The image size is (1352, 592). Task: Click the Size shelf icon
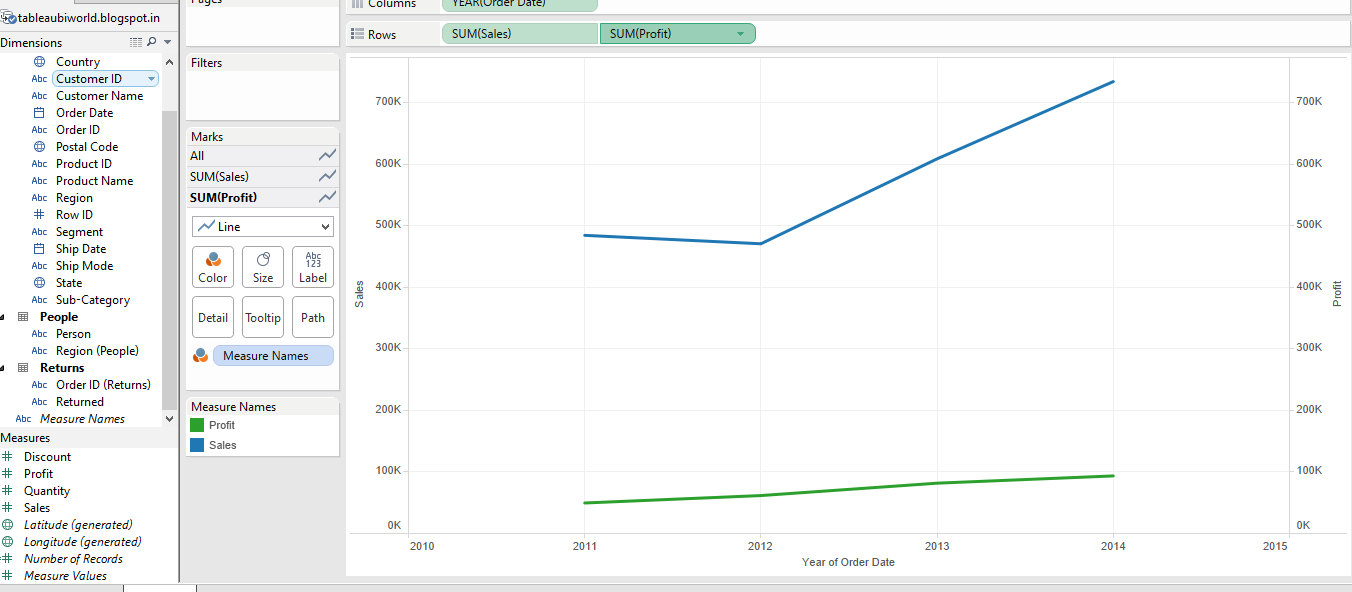(x=262, y=267)
